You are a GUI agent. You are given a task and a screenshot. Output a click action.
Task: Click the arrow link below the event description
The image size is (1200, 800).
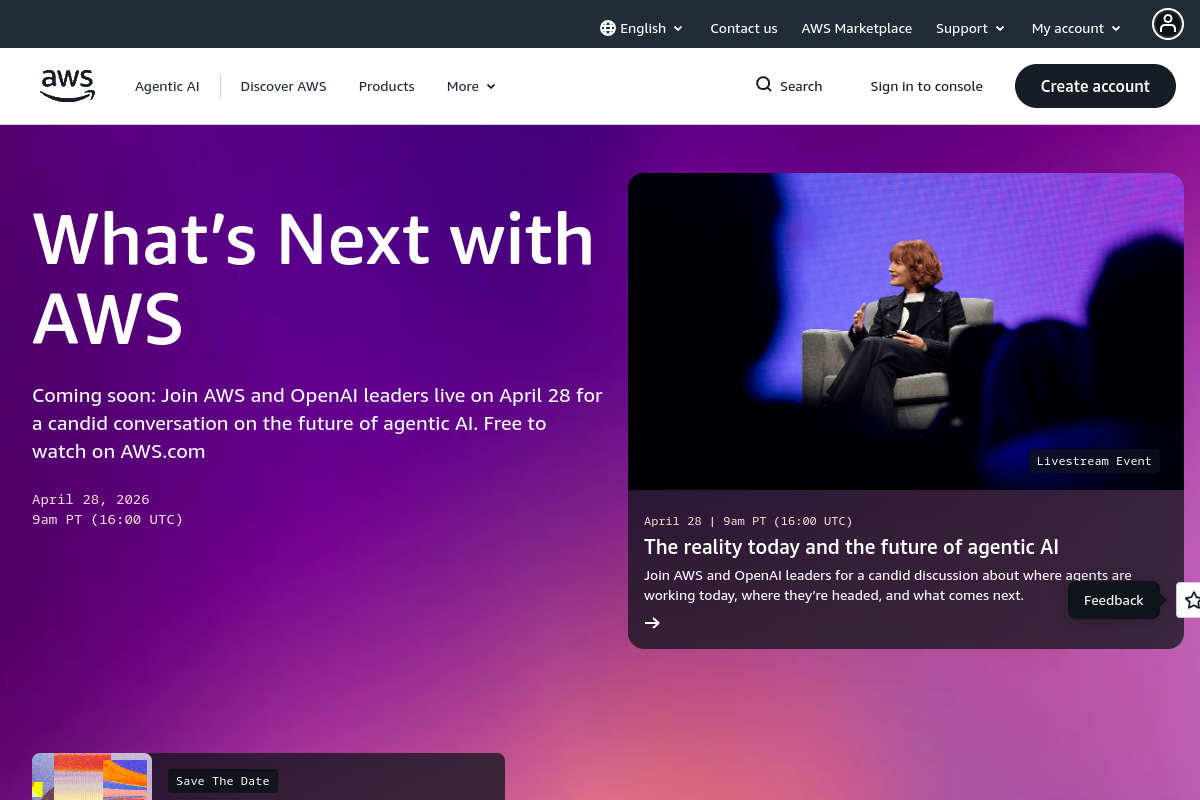[652, 622]
